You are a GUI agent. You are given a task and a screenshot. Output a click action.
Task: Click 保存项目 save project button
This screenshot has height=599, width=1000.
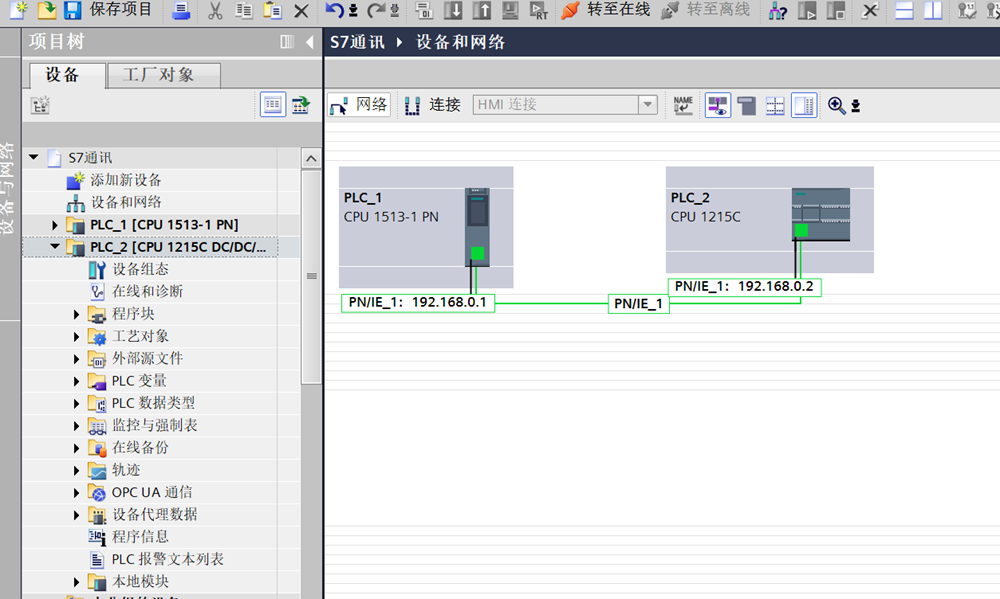(x=109, y=11)
